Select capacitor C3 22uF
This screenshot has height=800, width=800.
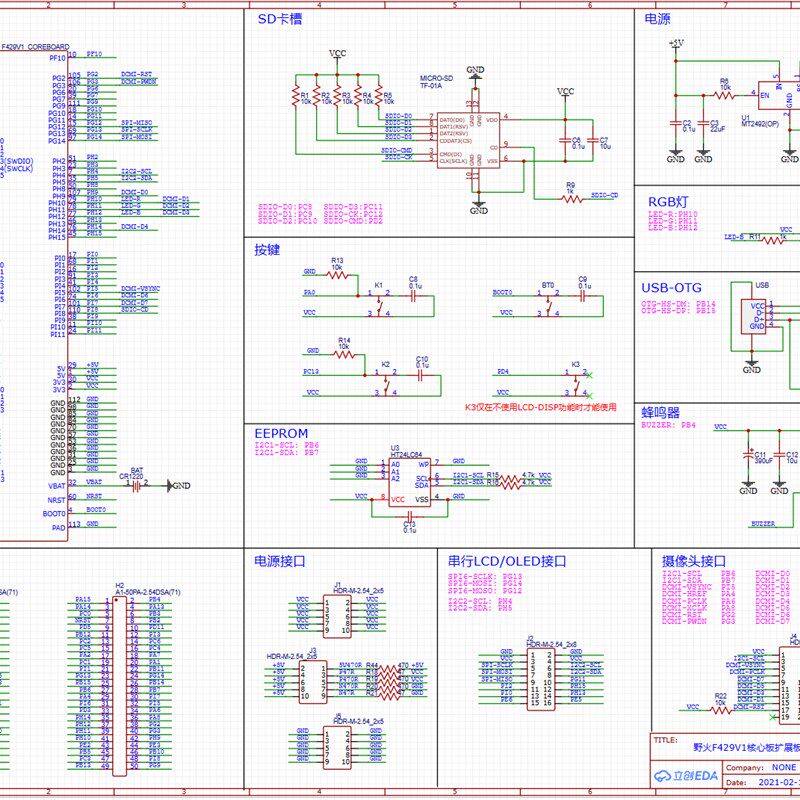coord(704,123)
